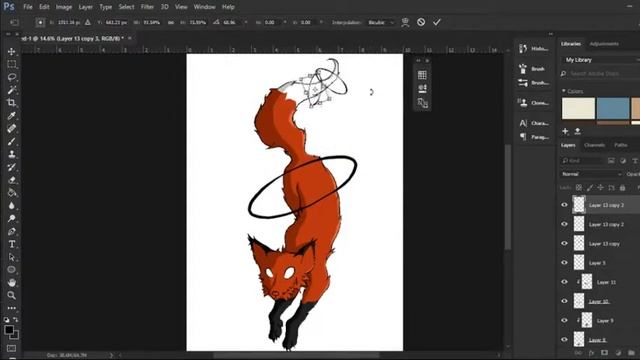
Task: Select the Ellipse shape tool
Action: click(x=11, y=269)
